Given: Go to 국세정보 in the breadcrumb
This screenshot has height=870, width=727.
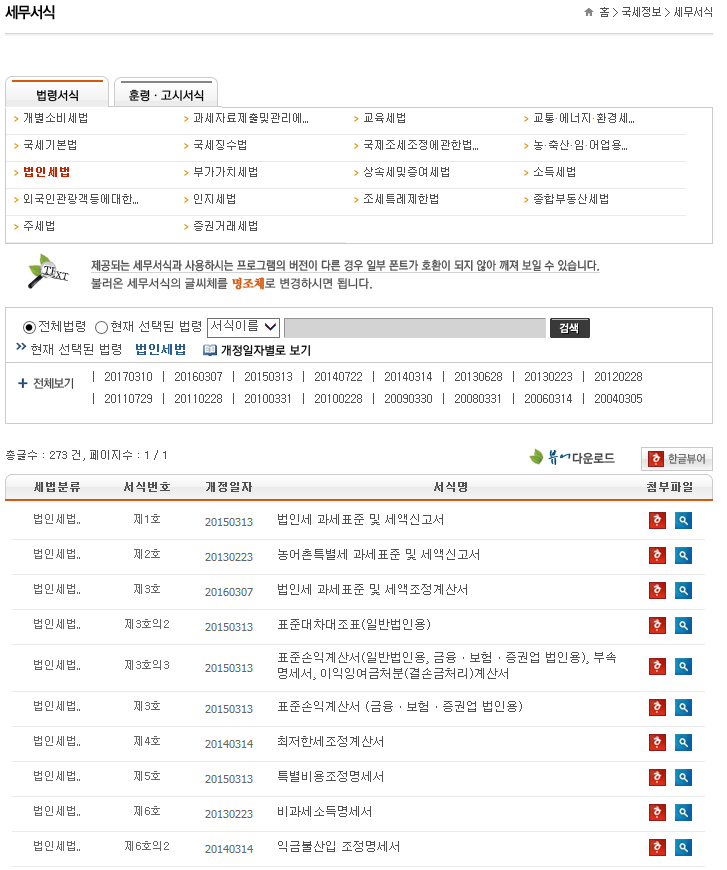Looking at the screenshot, I should [641, 12].
